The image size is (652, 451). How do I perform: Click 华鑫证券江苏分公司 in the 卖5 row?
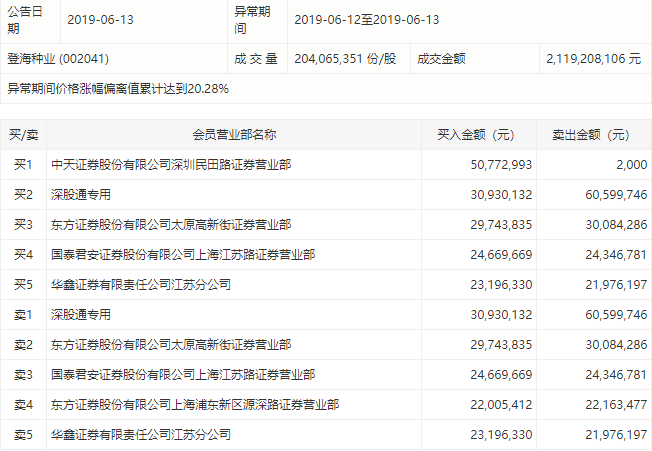point(141,434)
